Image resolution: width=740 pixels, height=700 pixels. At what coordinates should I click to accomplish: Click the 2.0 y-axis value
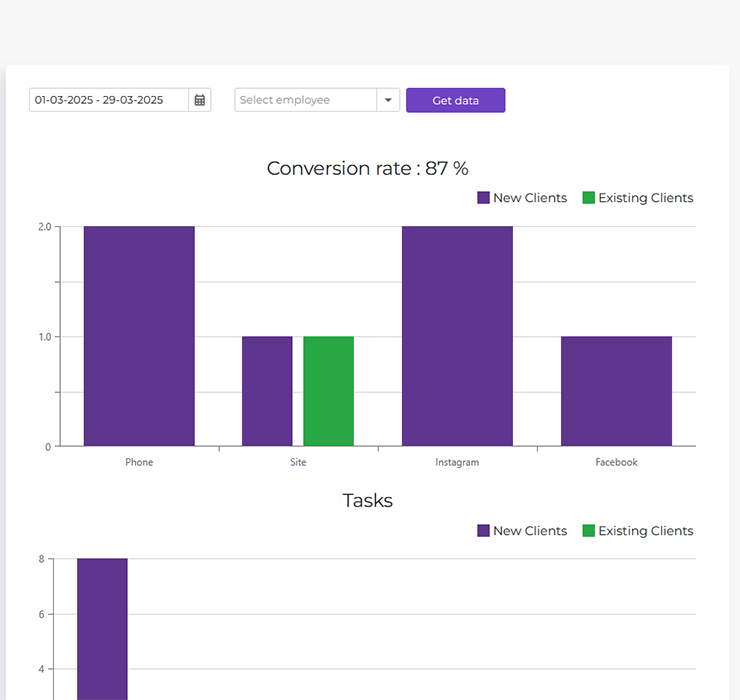pos(45,227)
